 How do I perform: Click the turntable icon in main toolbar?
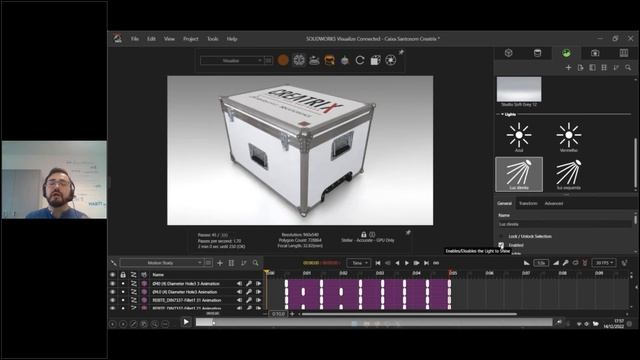tap(314, 60)
